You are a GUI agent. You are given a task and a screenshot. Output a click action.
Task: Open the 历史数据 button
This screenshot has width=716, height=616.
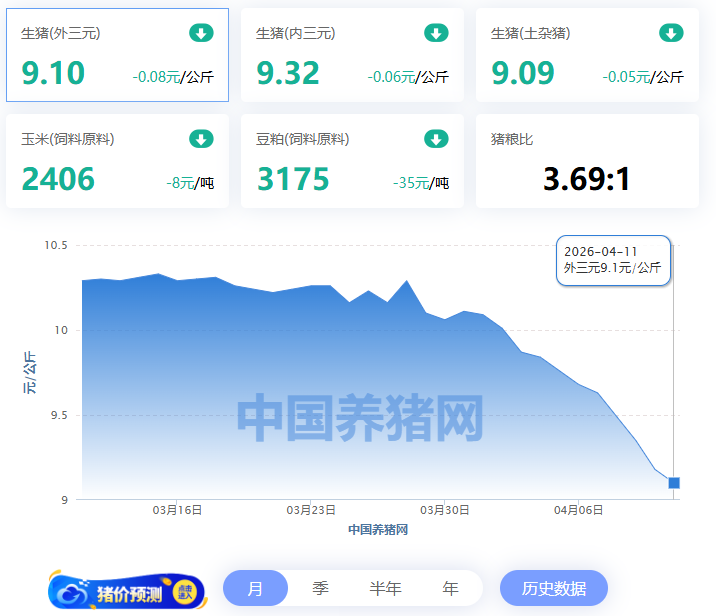pos(554,589)
